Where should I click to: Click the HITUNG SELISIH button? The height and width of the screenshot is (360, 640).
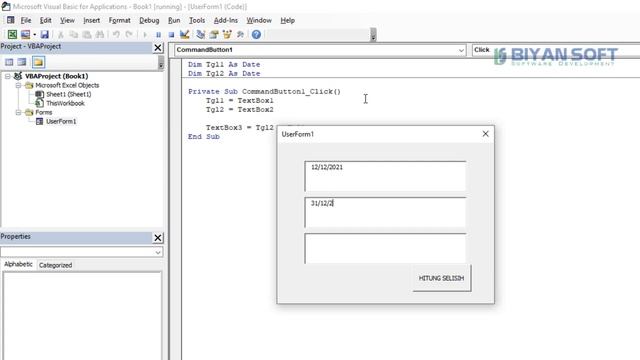(442, 278)
